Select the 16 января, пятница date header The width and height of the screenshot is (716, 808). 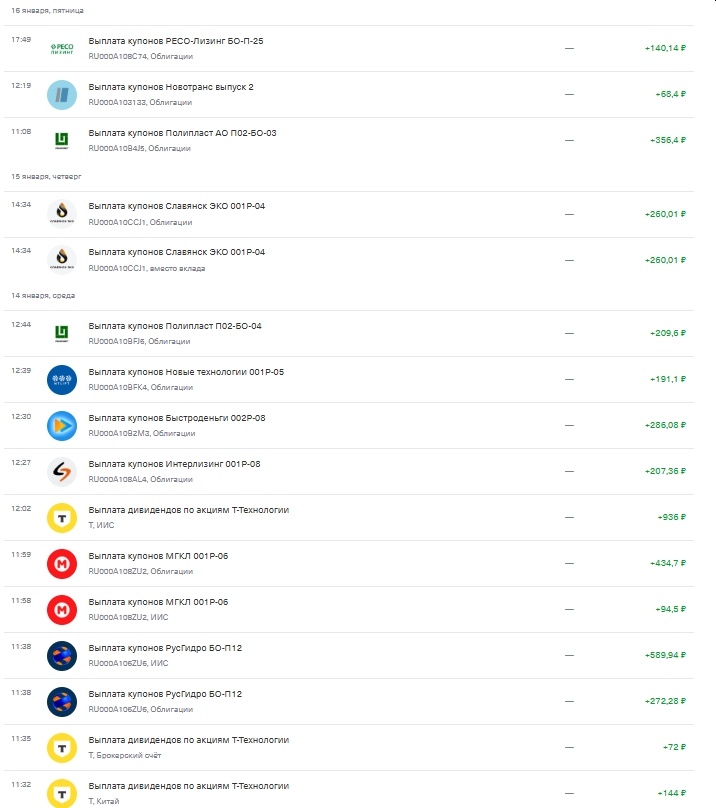tap(47, 10)
